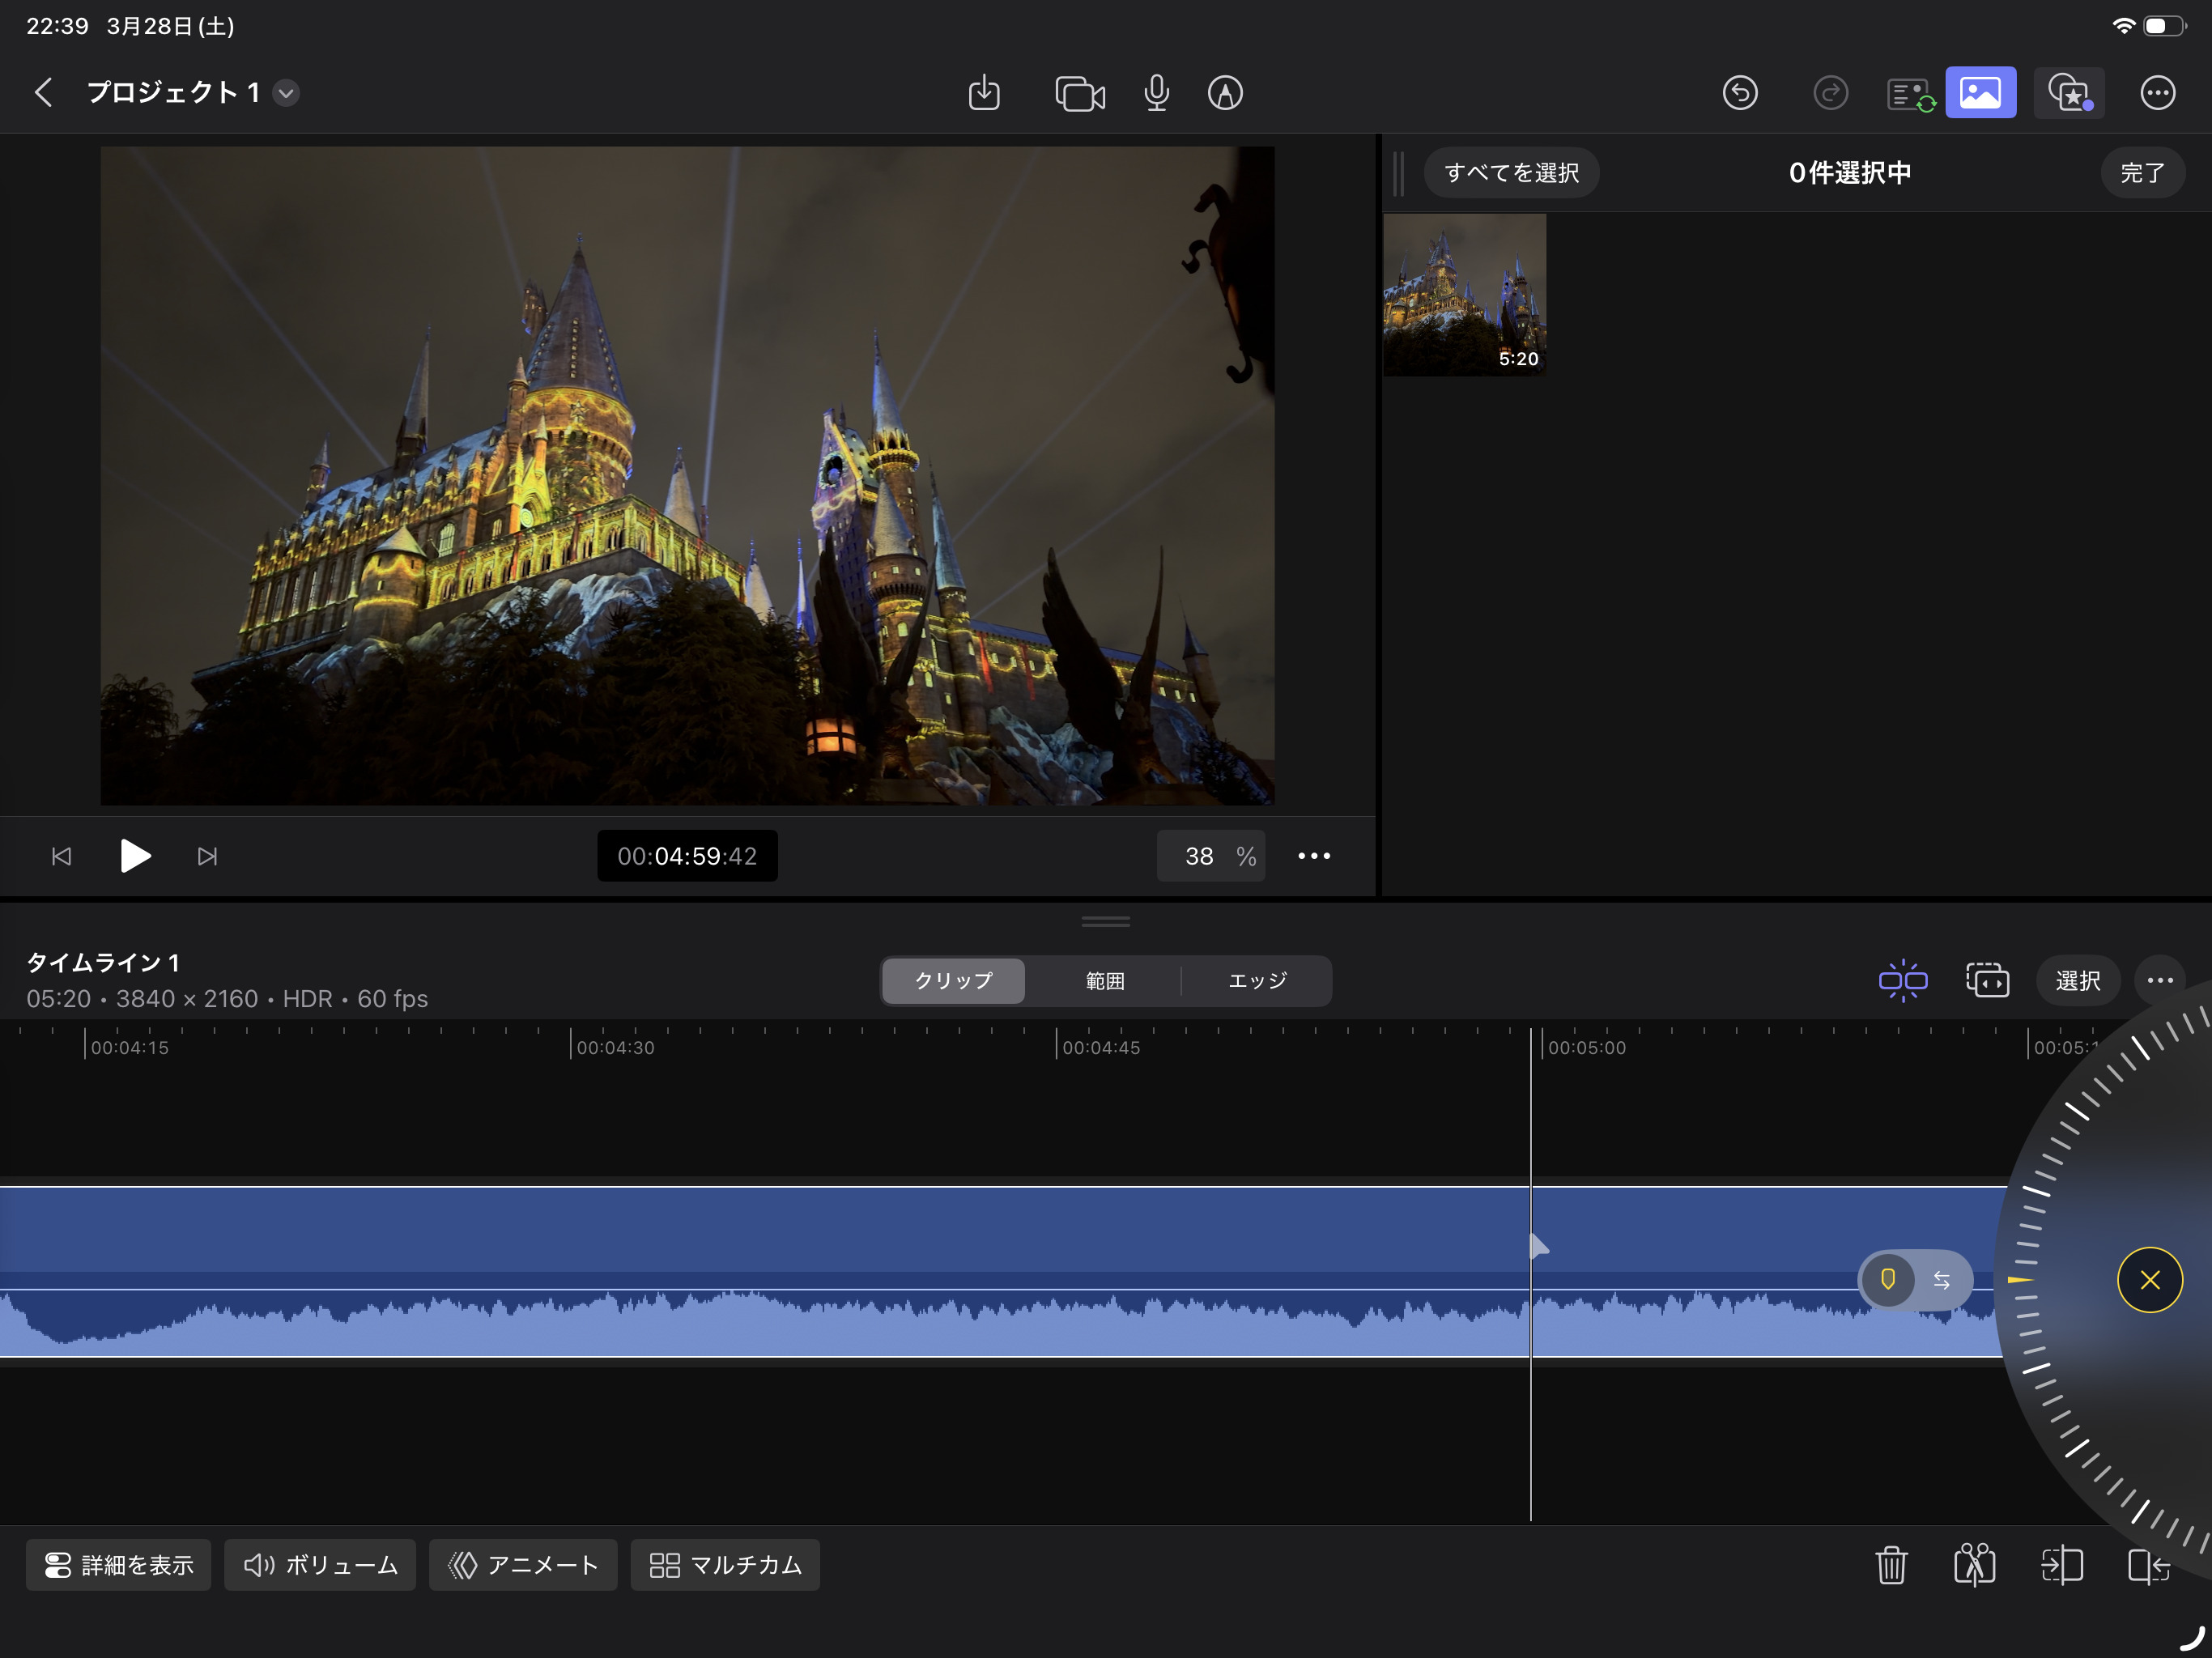The height and width of the screenshot is (1658, 2212).
Task: Toggle the yellow marker jog wheel mode
Action: pyautogui.click(x=1888, y=1279)
